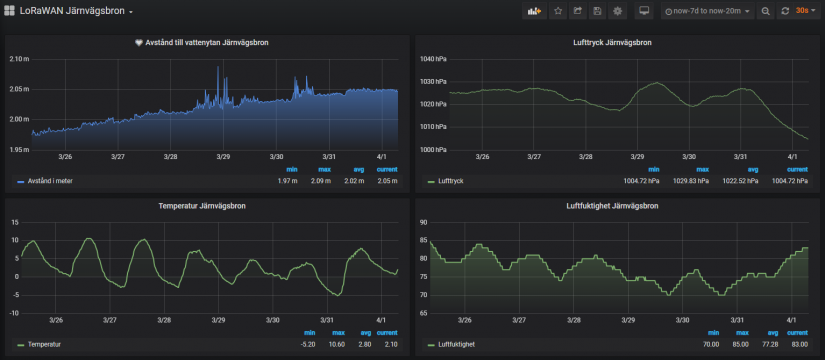Open the Grafana dashboards grid icon
This screenshot has height=360, width=825.
point(9,11)
